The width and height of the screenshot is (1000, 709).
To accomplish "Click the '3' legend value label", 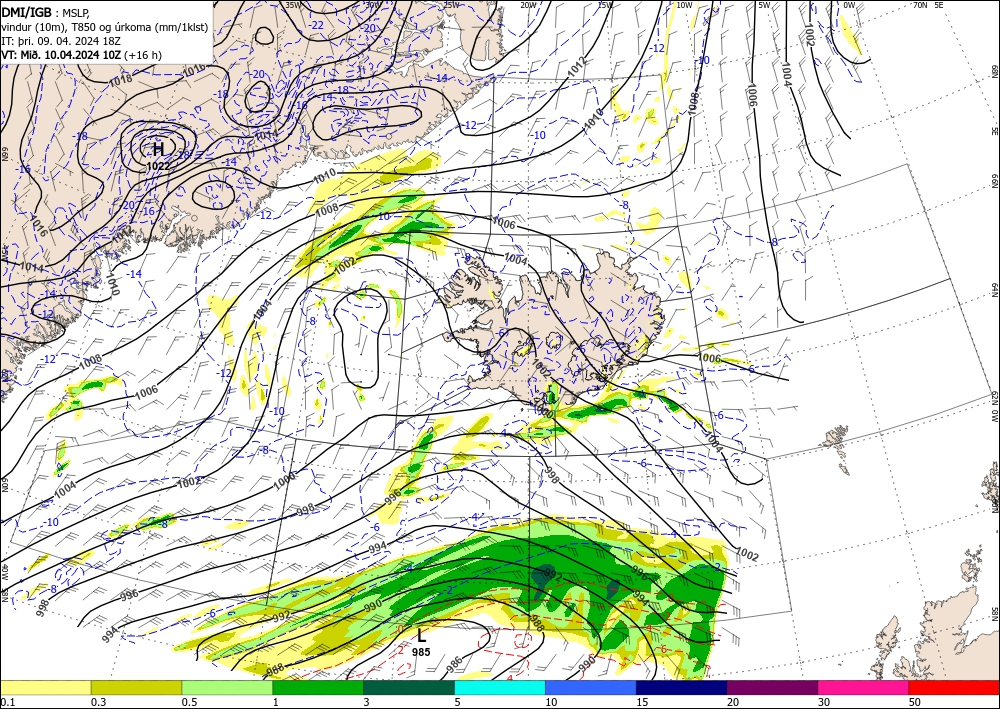I will (x=366, y=702).
